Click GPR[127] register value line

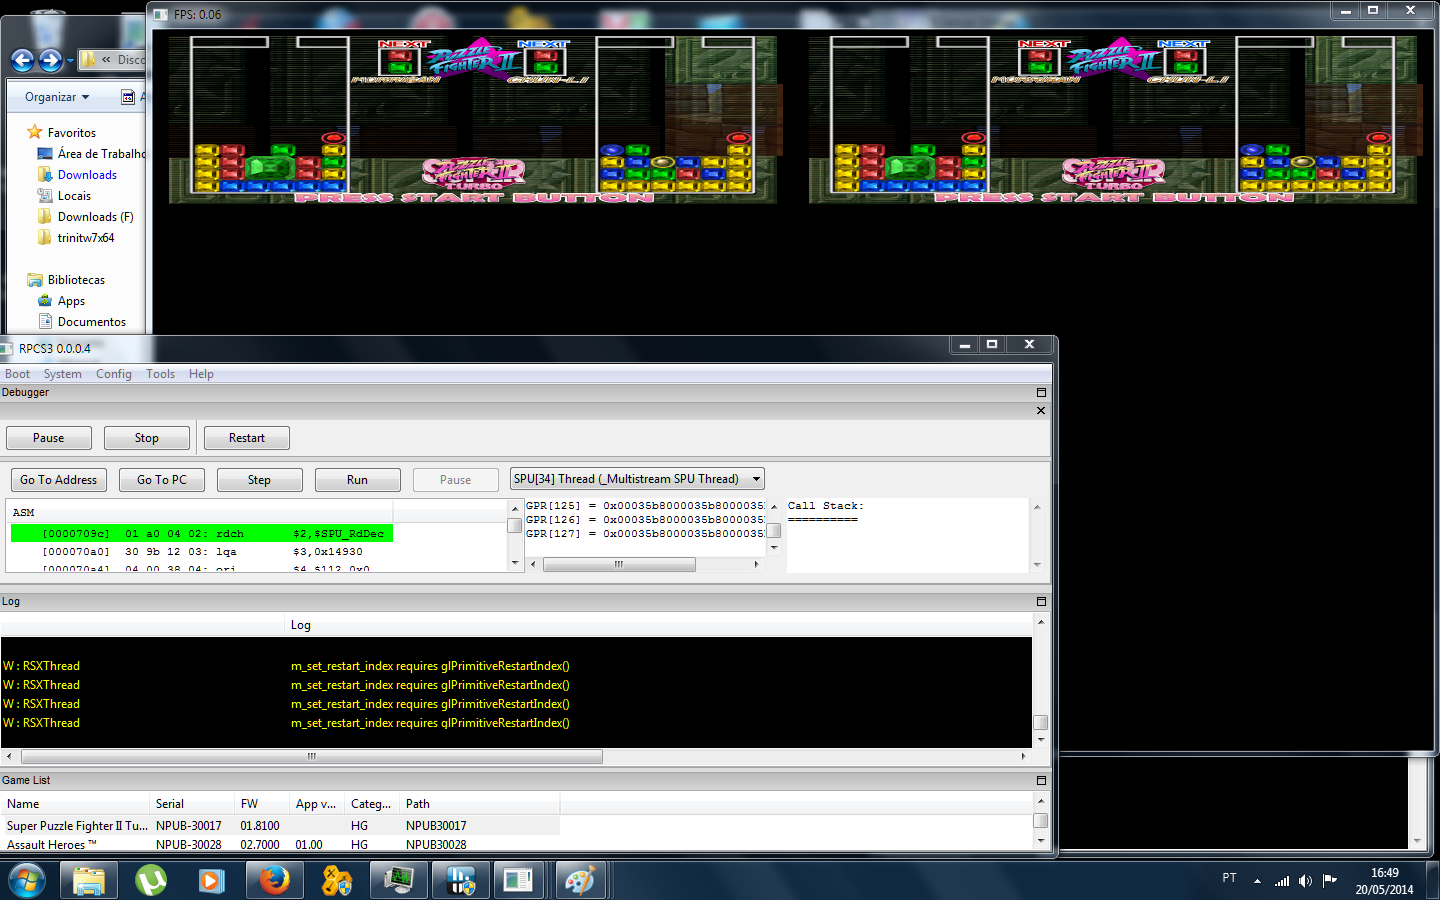tap(645, 534)
